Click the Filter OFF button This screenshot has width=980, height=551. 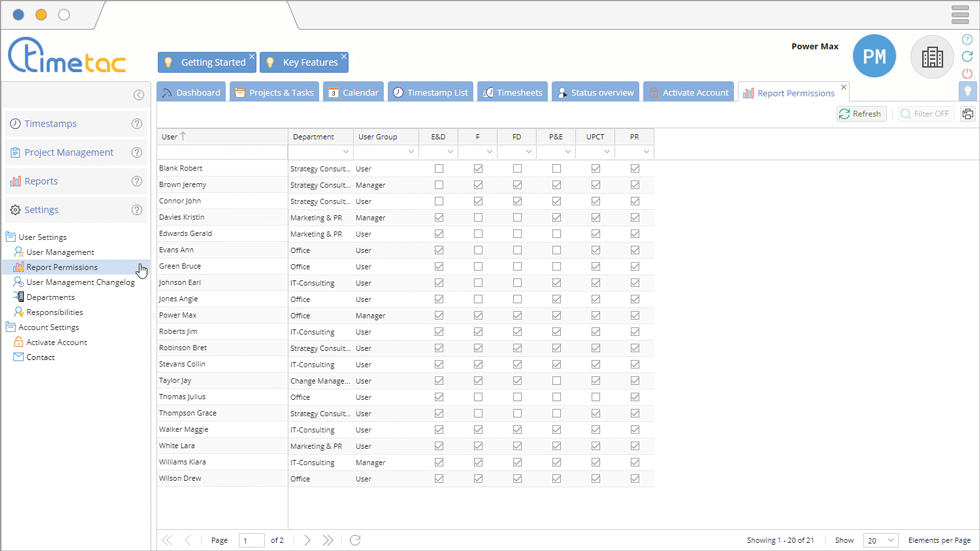(926, 114)
